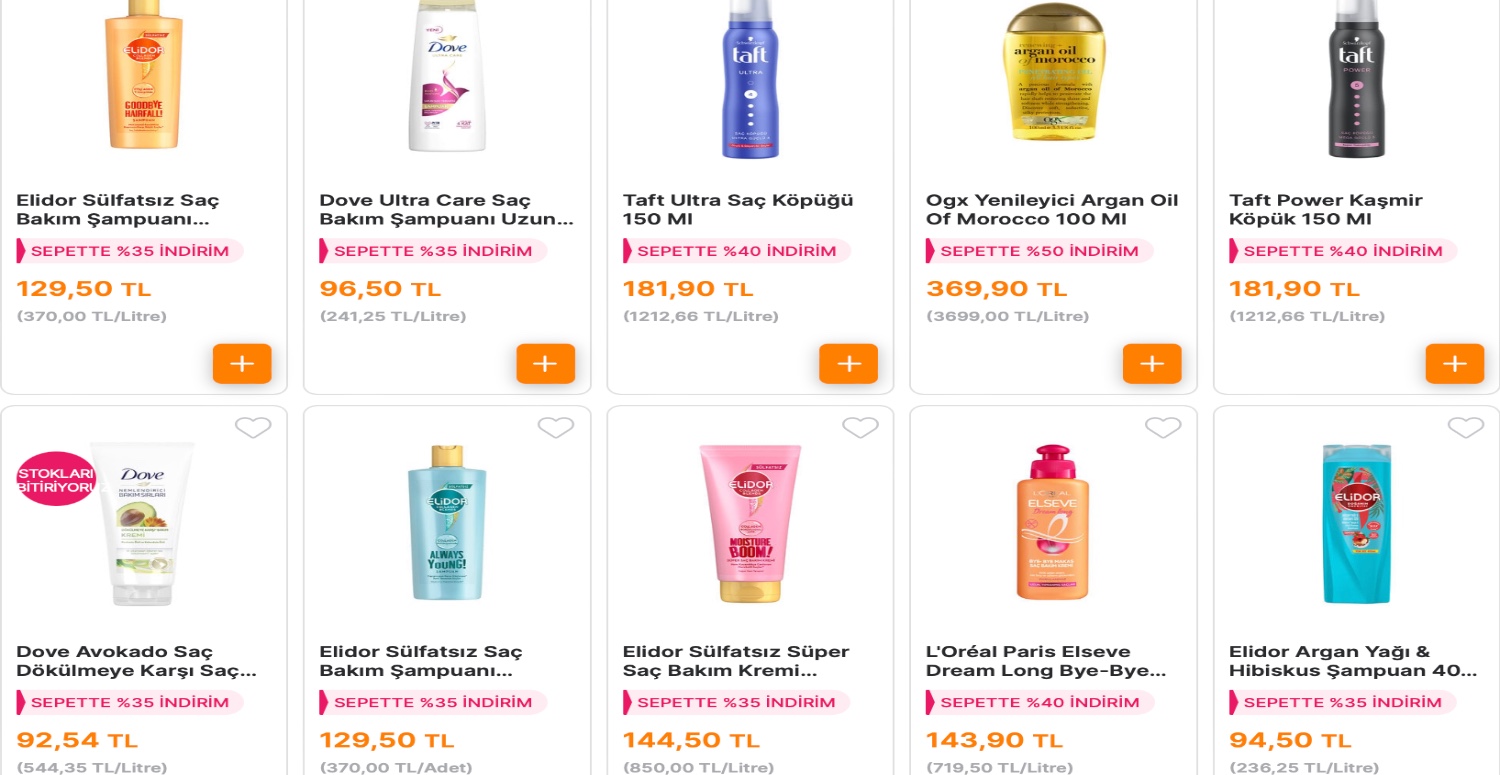This screenshot has width=1500, height=775.
Task: Open Taft Ultra Saç Köpüğü 150 Ml title
Action: click(738, 210)
